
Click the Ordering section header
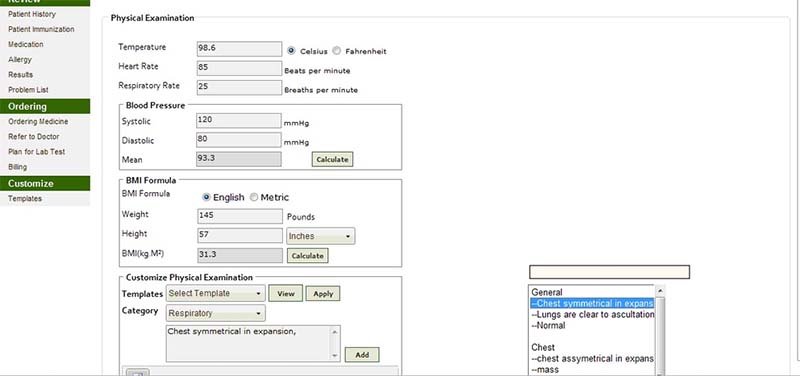[x=45, y=106]
